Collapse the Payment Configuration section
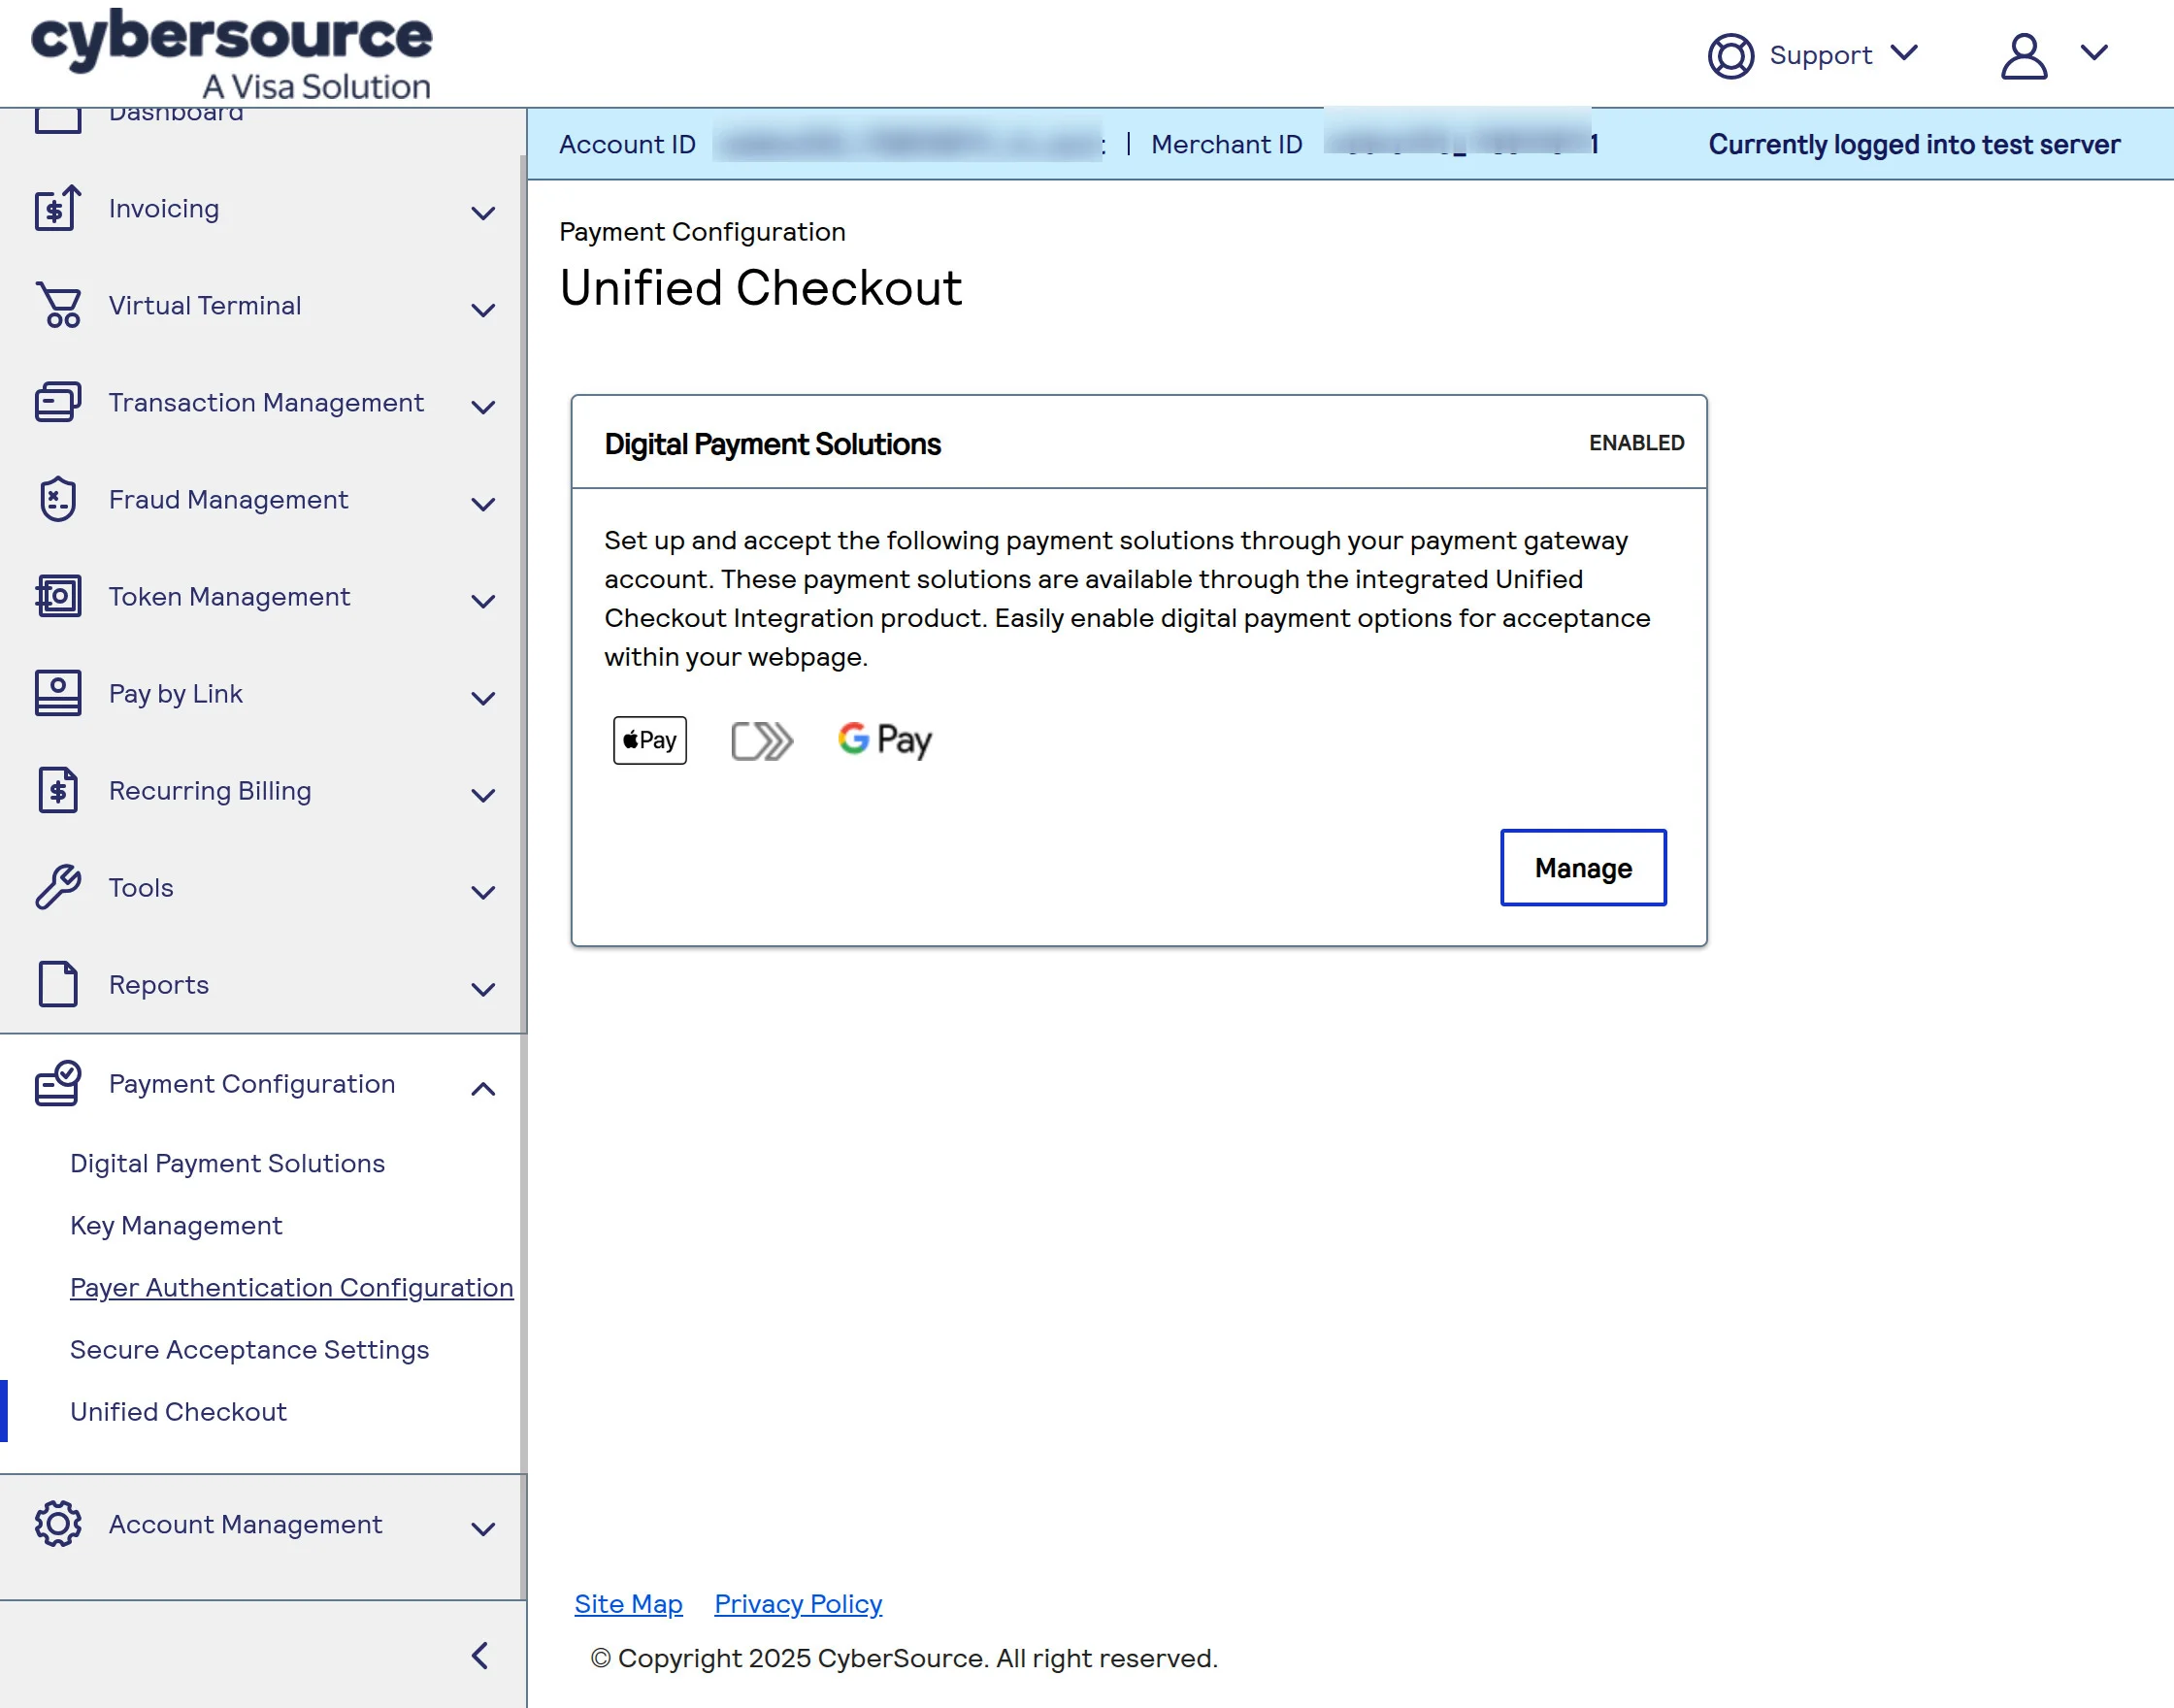This screenshot has width=2174, height=1708. 483,1088
